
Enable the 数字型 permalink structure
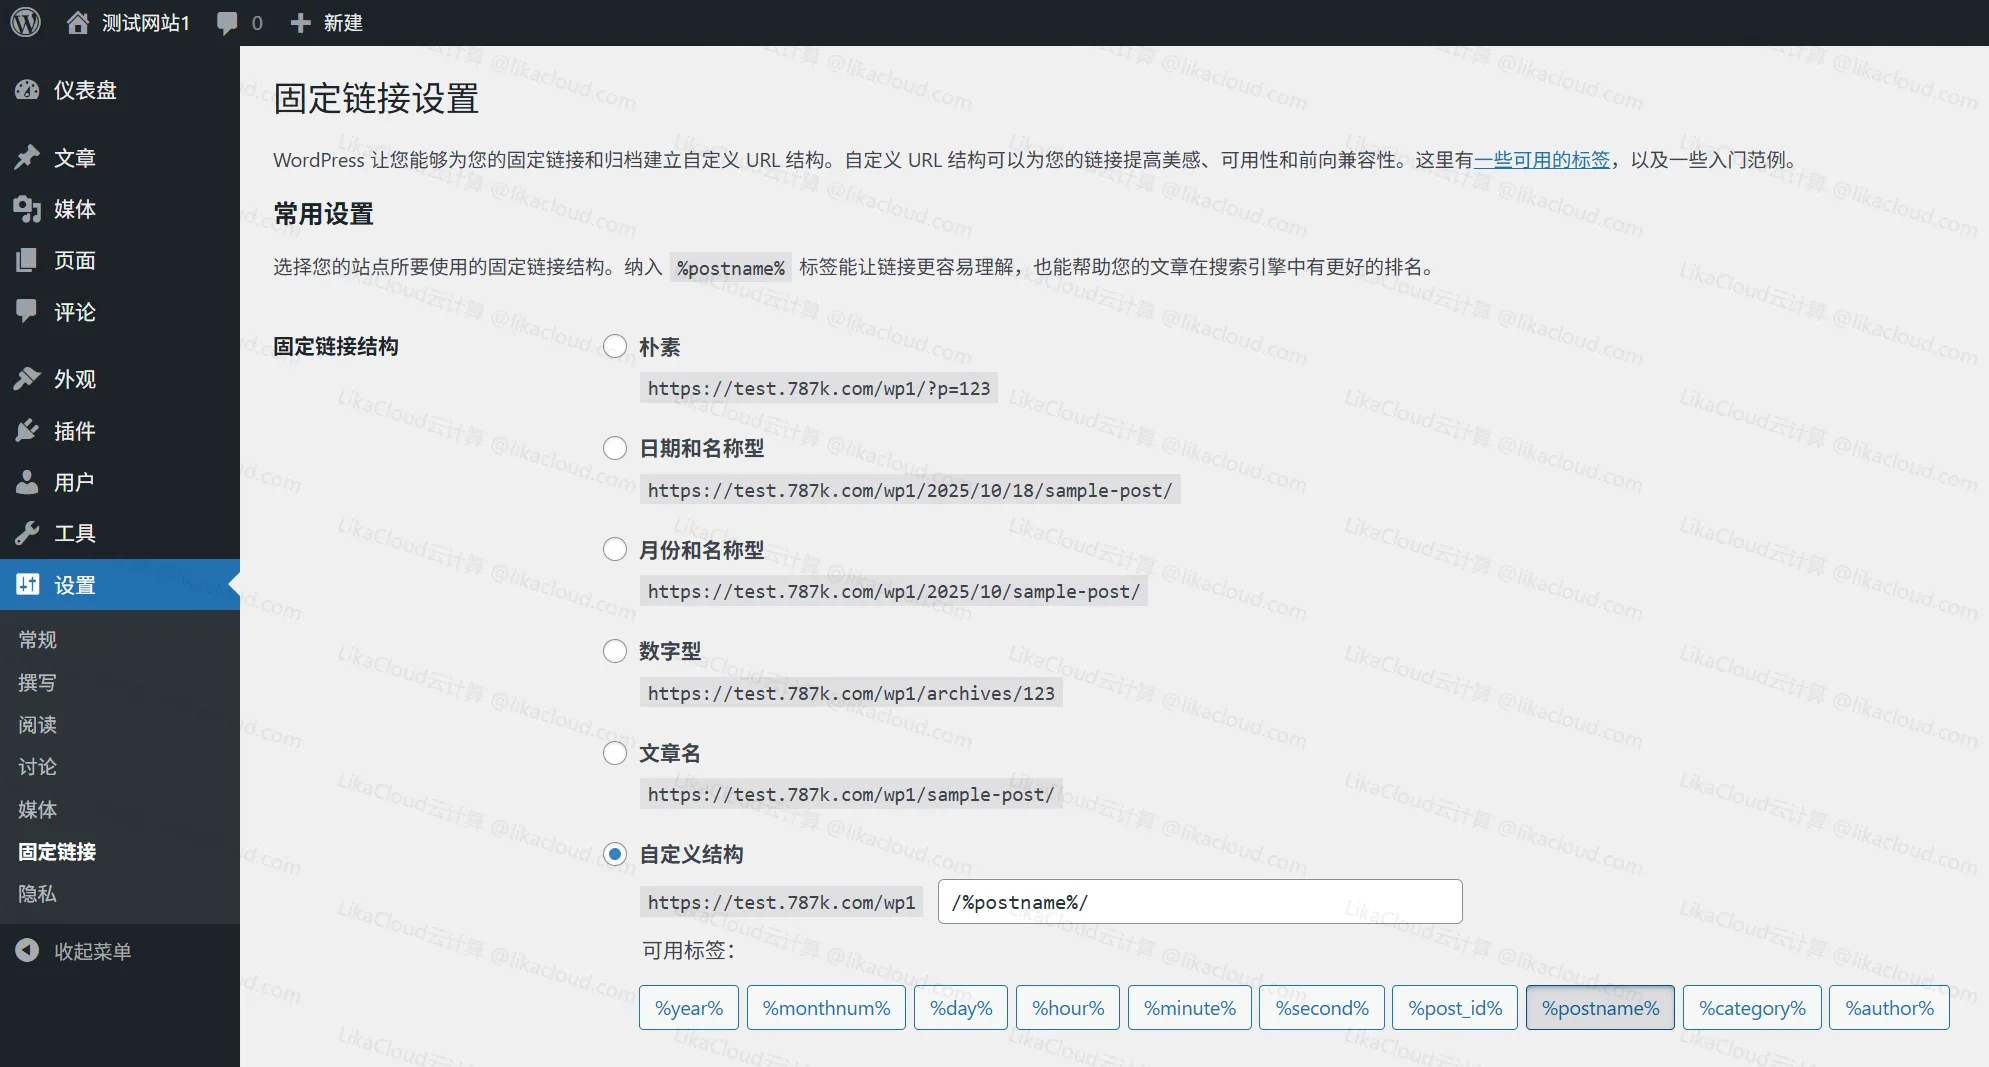point(614,650)
